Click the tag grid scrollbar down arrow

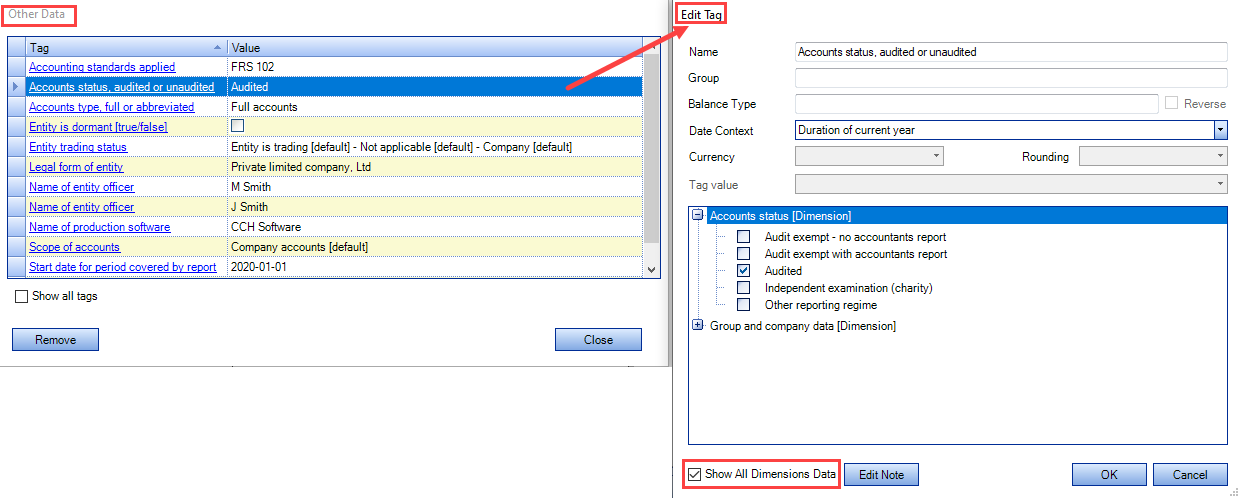tap(651, 269)
